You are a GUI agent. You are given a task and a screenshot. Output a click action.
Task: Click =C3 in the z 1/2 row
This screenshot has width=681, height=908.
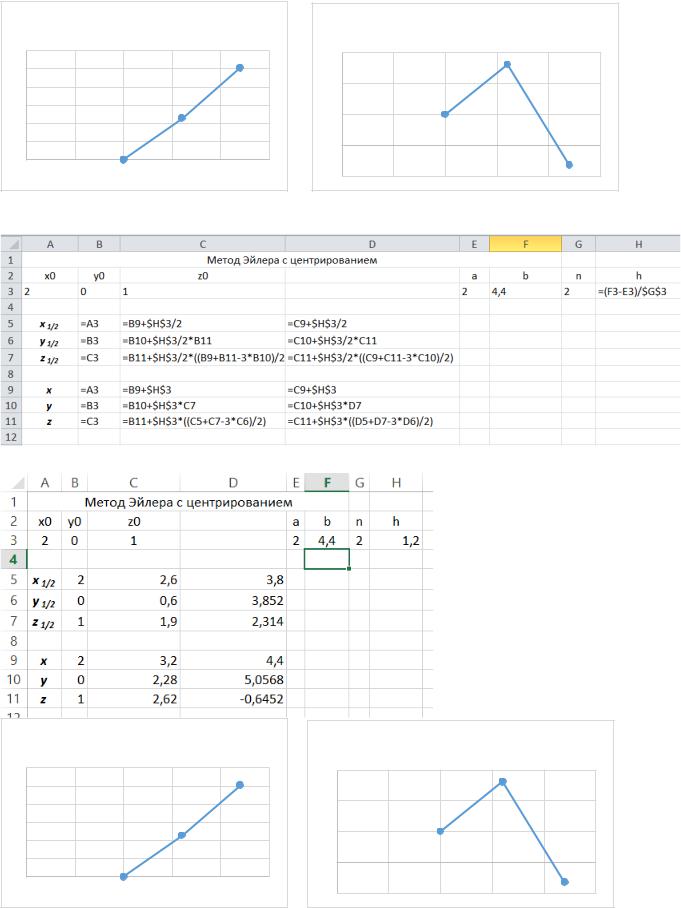click(x=99, y=358)
